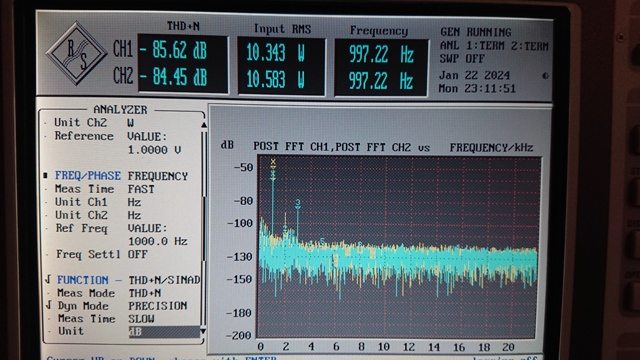Select the FUNCTION menu heading
Viewport: 640px width, 360px height.
[82, 280]
